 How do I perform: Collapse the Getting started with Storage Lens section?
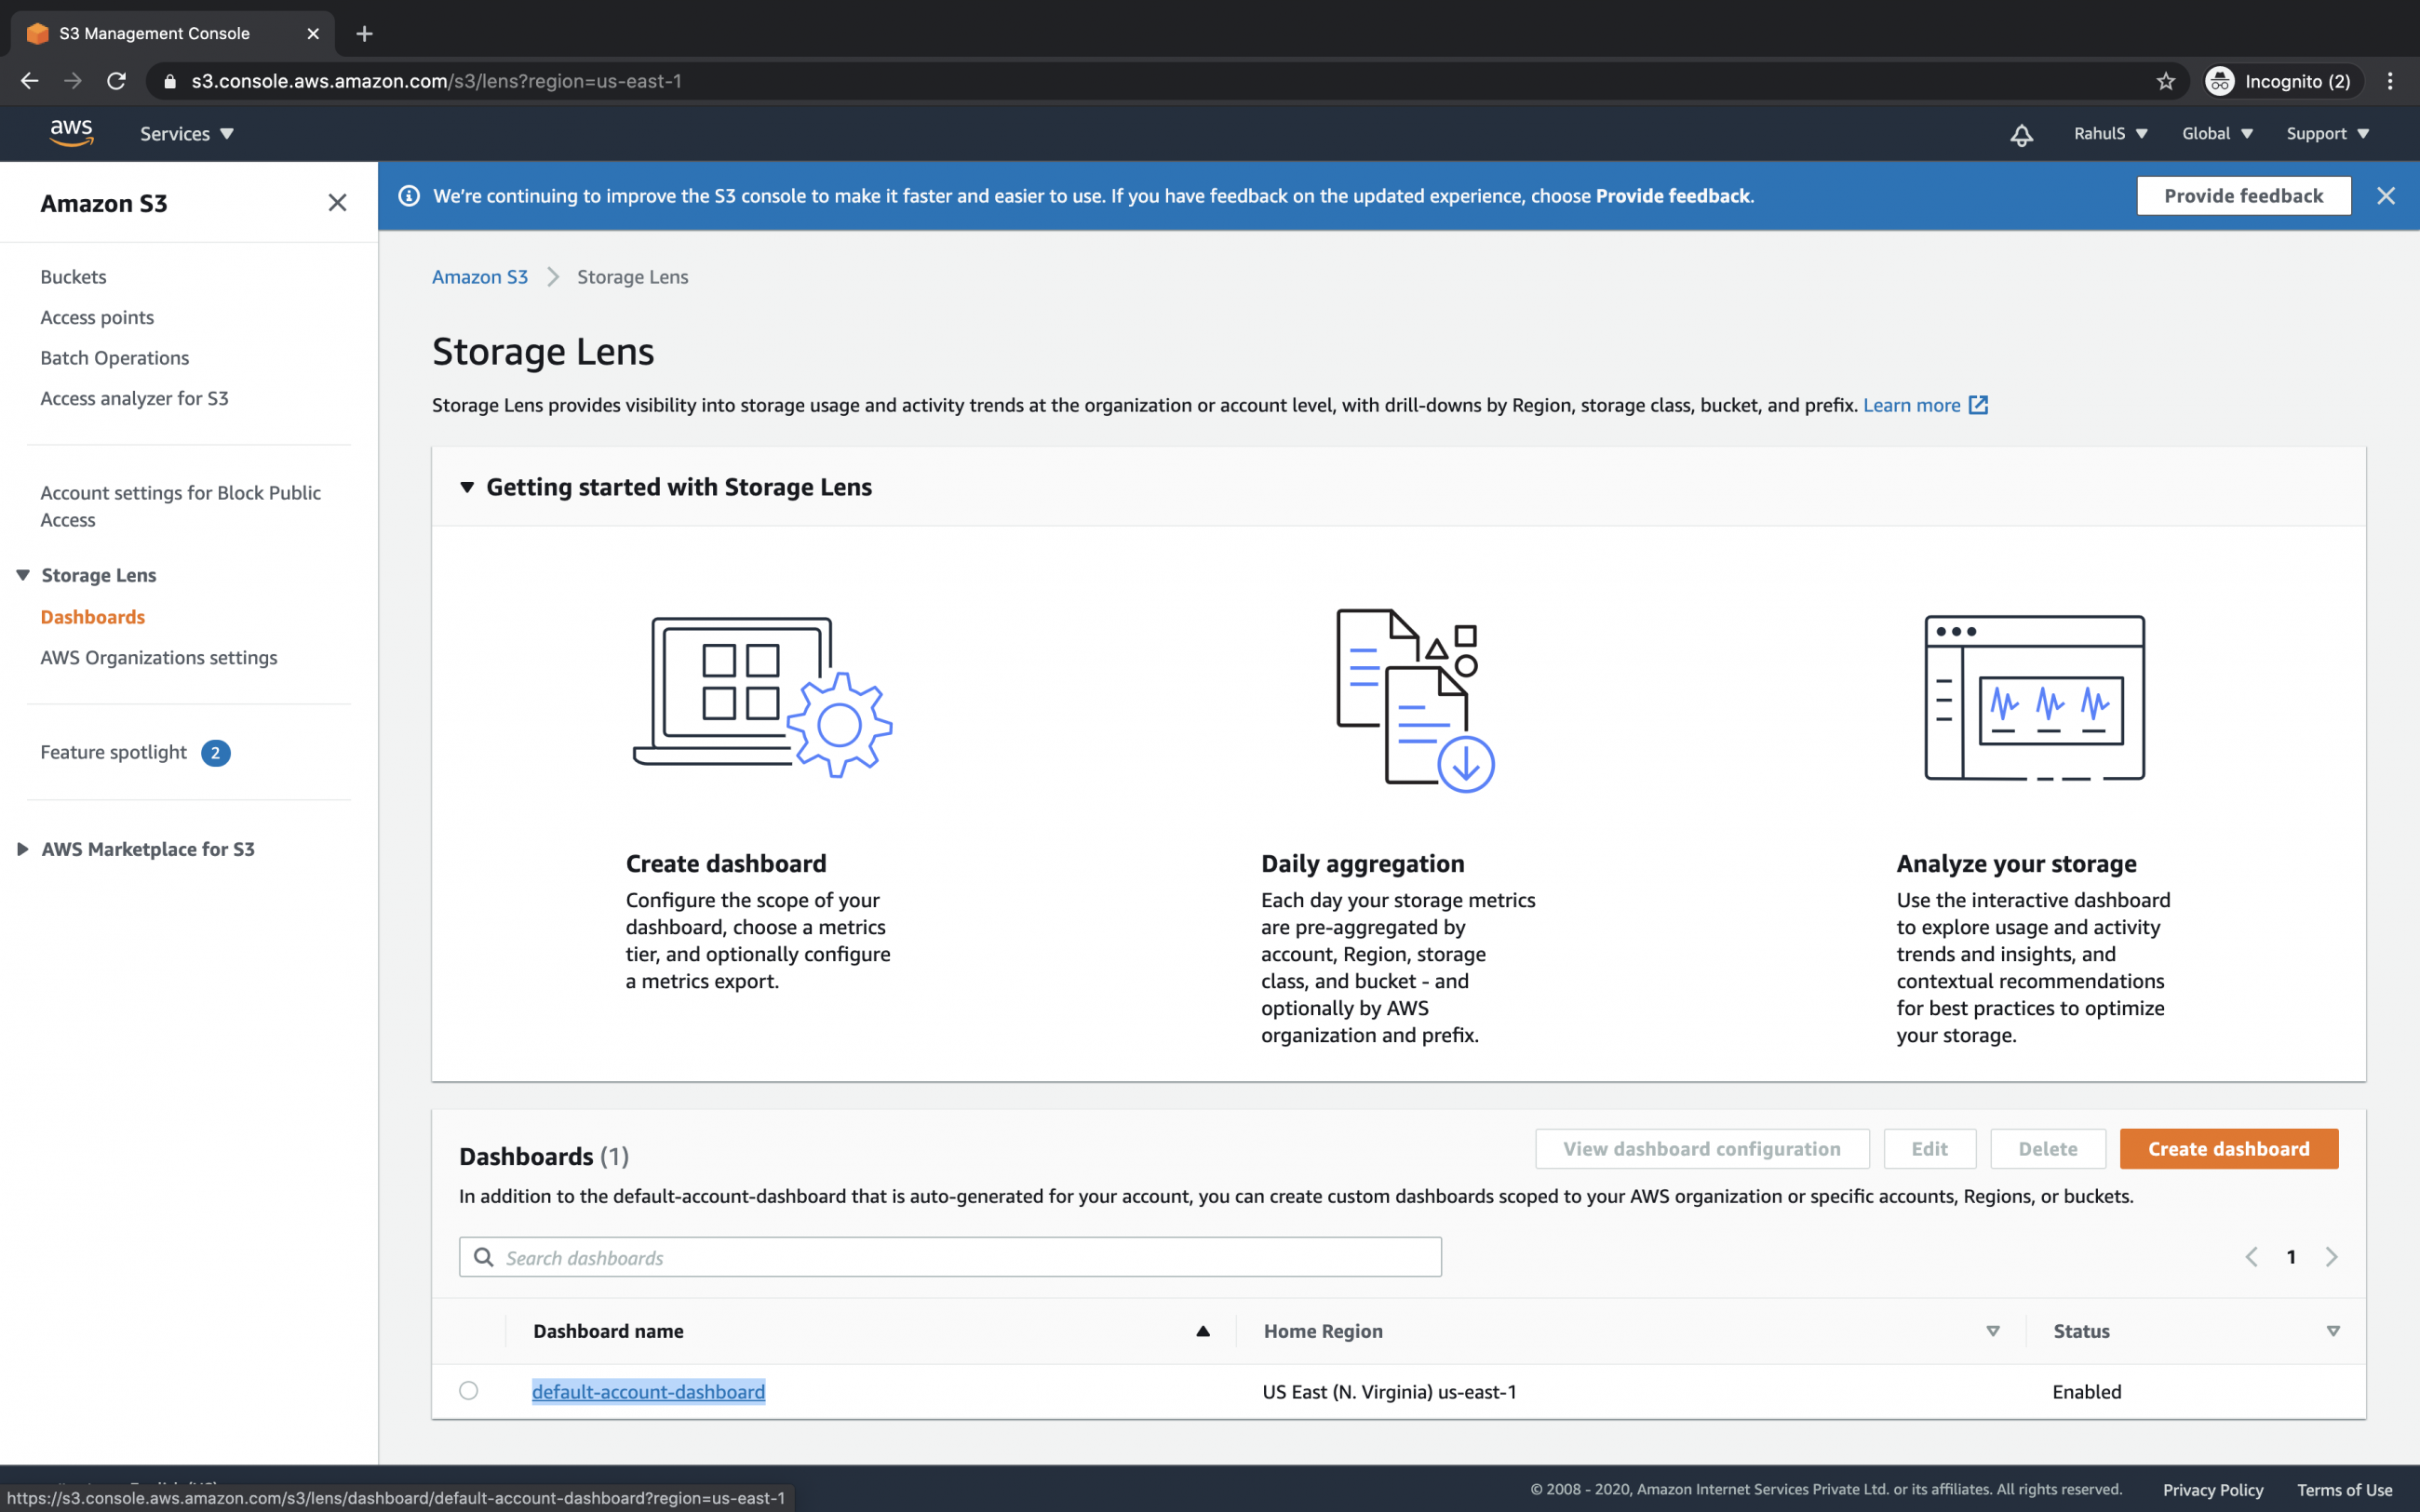point(468,487)
